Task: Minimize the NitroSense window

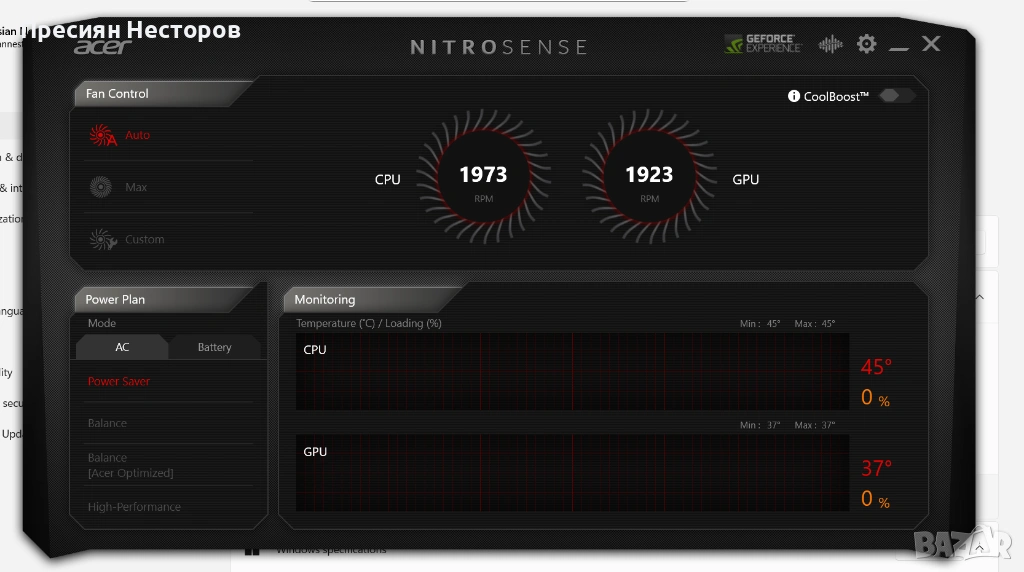Action: tap(898, 46)
